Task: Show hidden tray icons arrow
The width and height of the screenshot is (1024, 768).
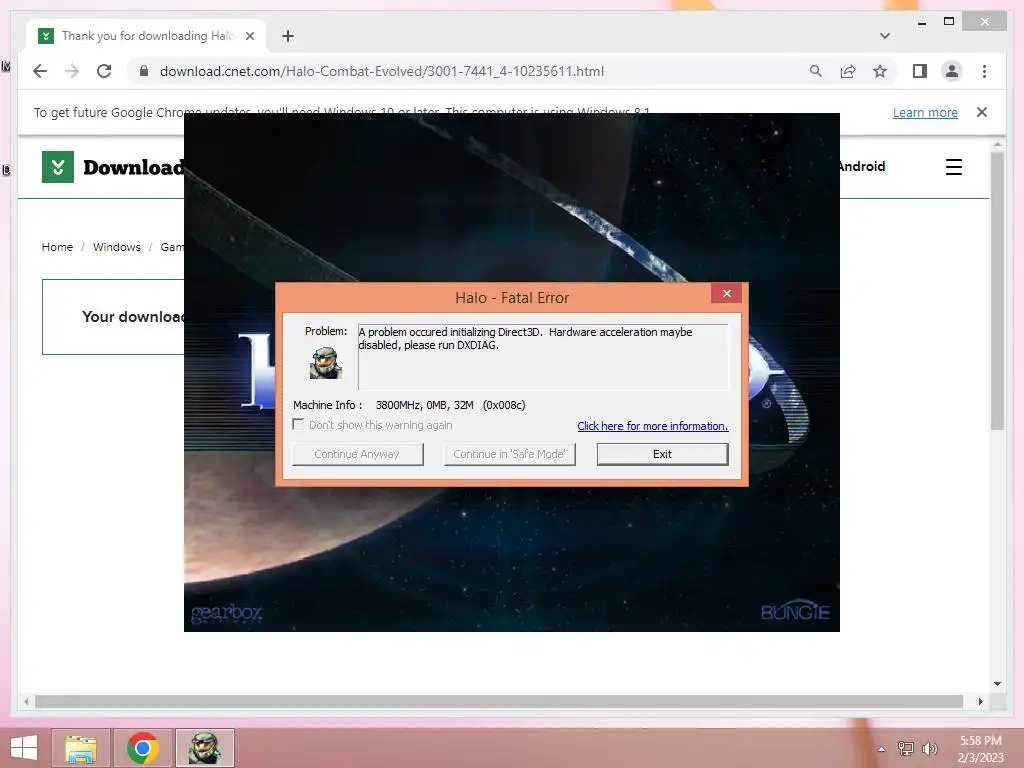Action: (882, 749)
